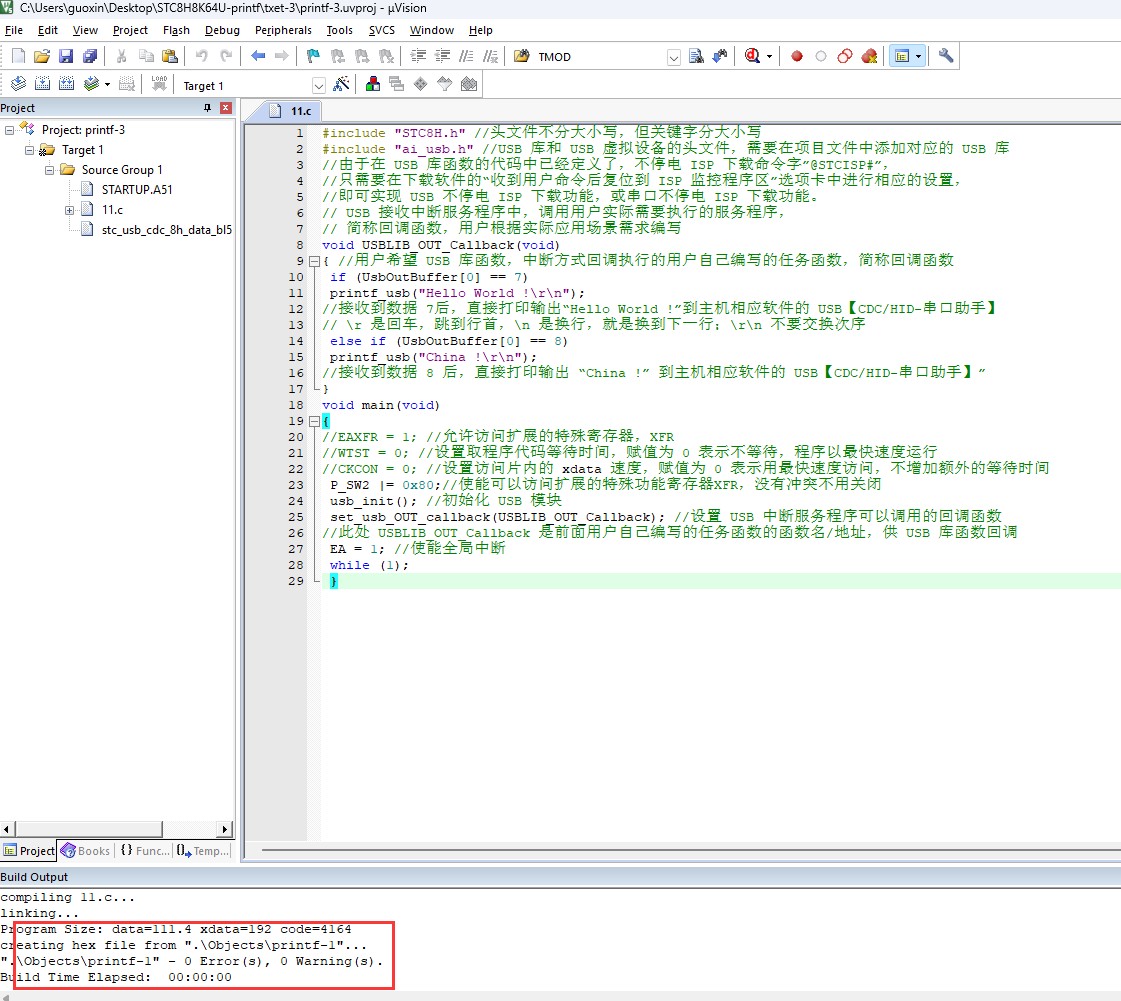This screenshot has width=1121, height=1001.
Task: Open Configuration with the wrench icon
Action: (946, 56)
